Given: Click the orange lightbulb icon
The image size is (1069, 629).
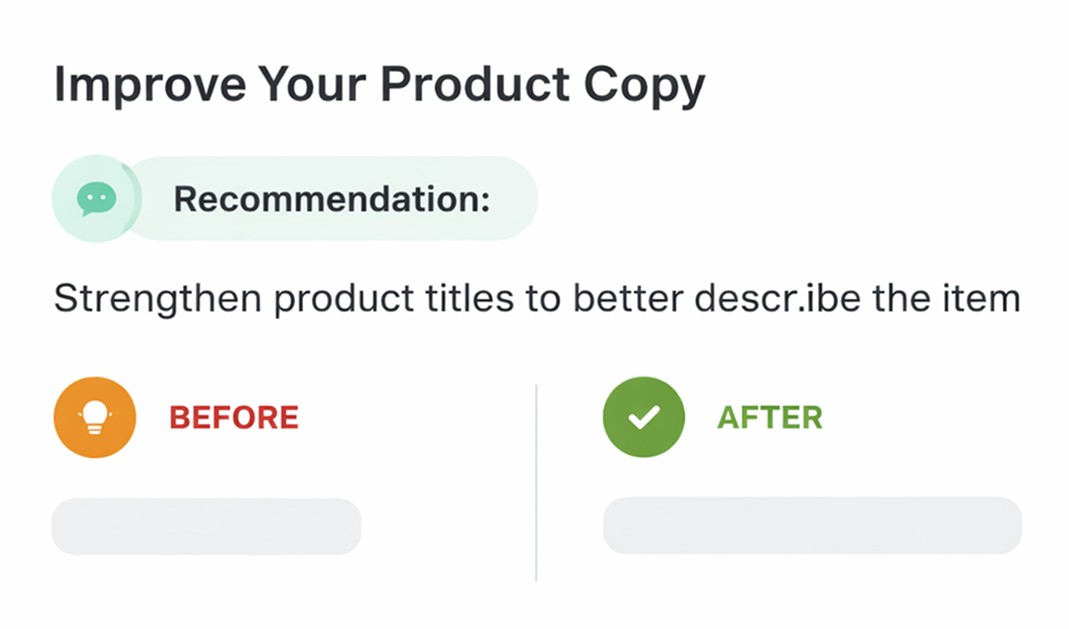Looking at the screenshot, I should [x=94, y=417].
